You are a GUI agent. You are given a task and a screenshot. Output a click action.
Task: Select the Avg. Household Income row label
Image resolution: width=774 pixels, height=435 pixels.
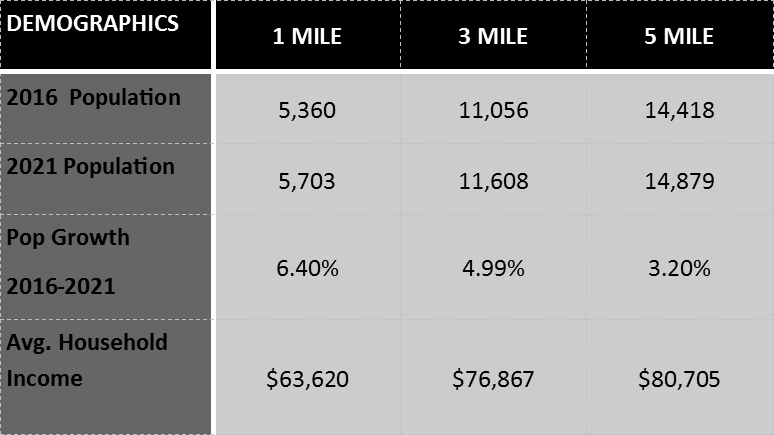coord(87,360)
